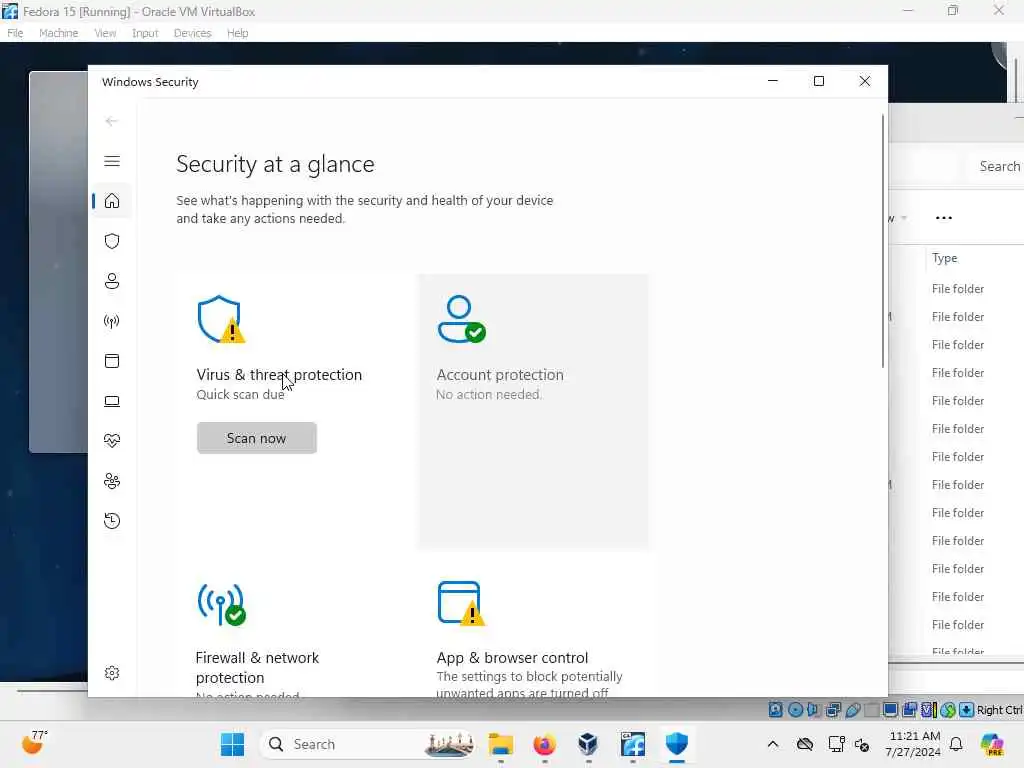Minimize the Windows Security window

point(773,81)
